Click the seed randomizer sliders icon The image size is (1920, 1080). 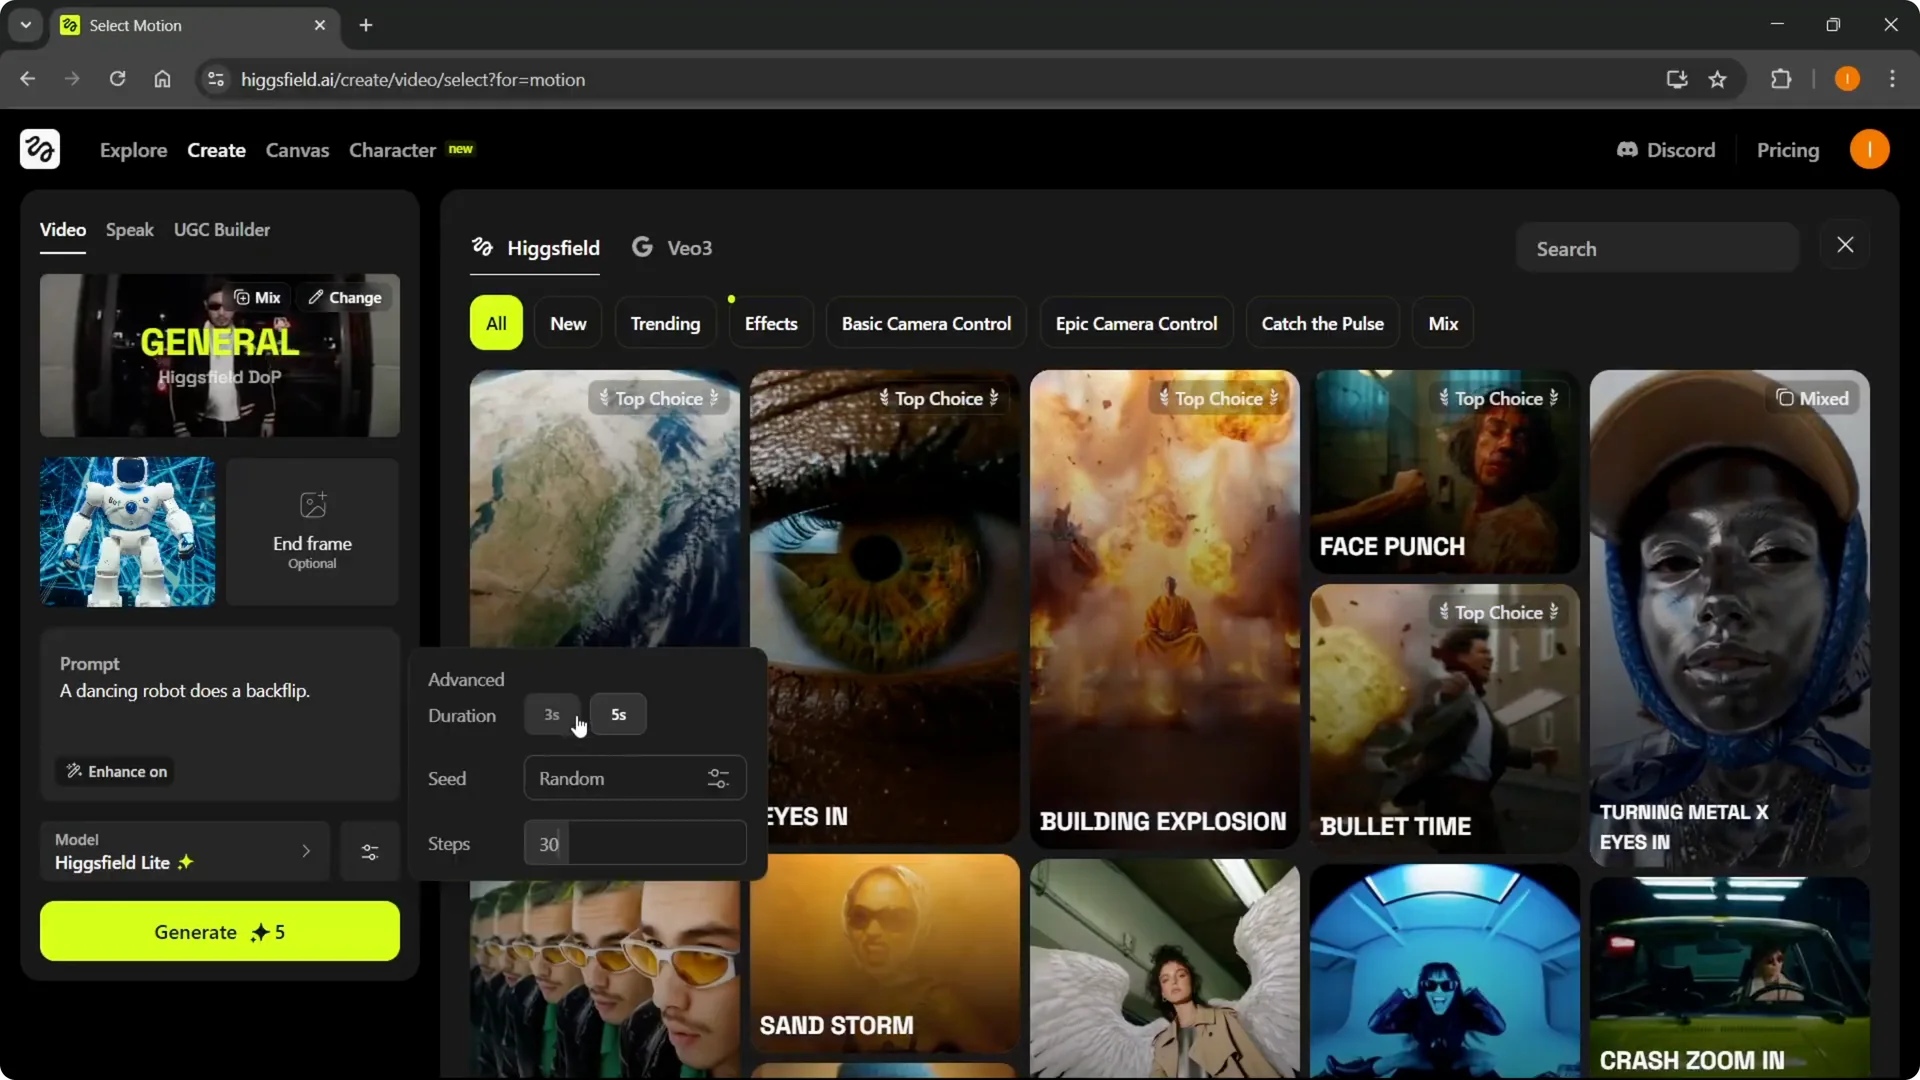click(719, 778)
